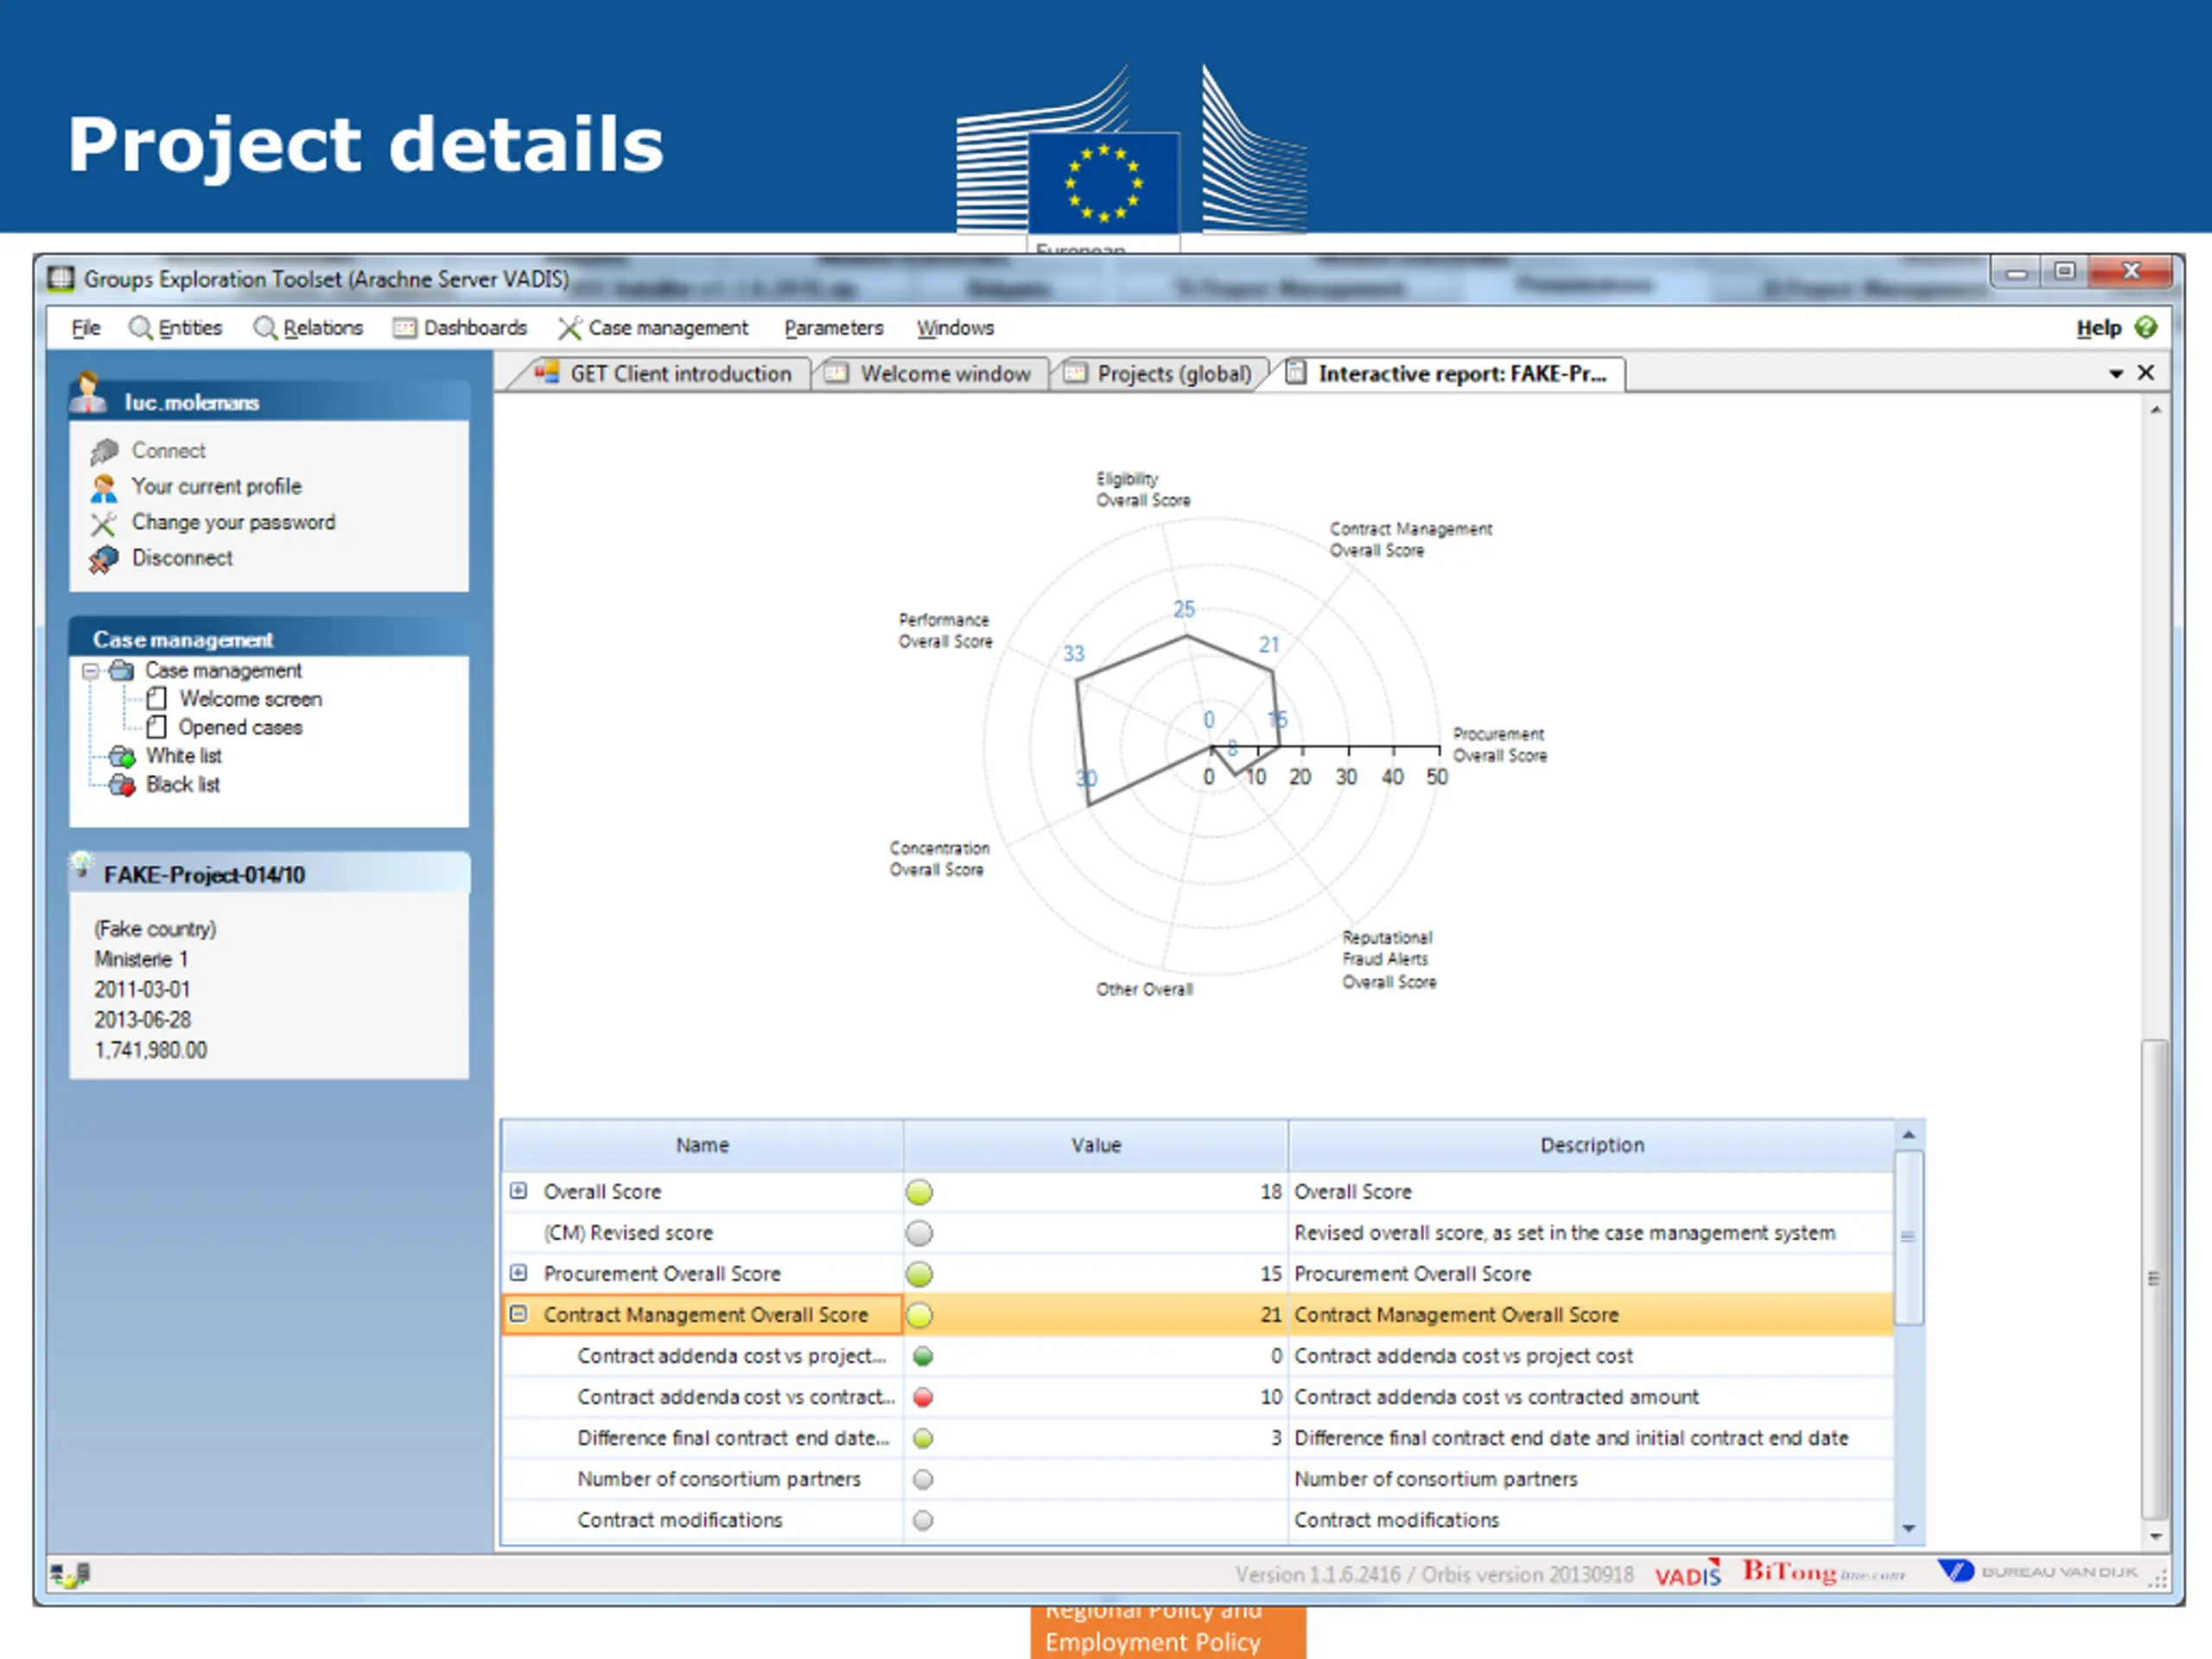
Task: Click the Dashboards icon in menu bar
Action: (x=404, y=328)
